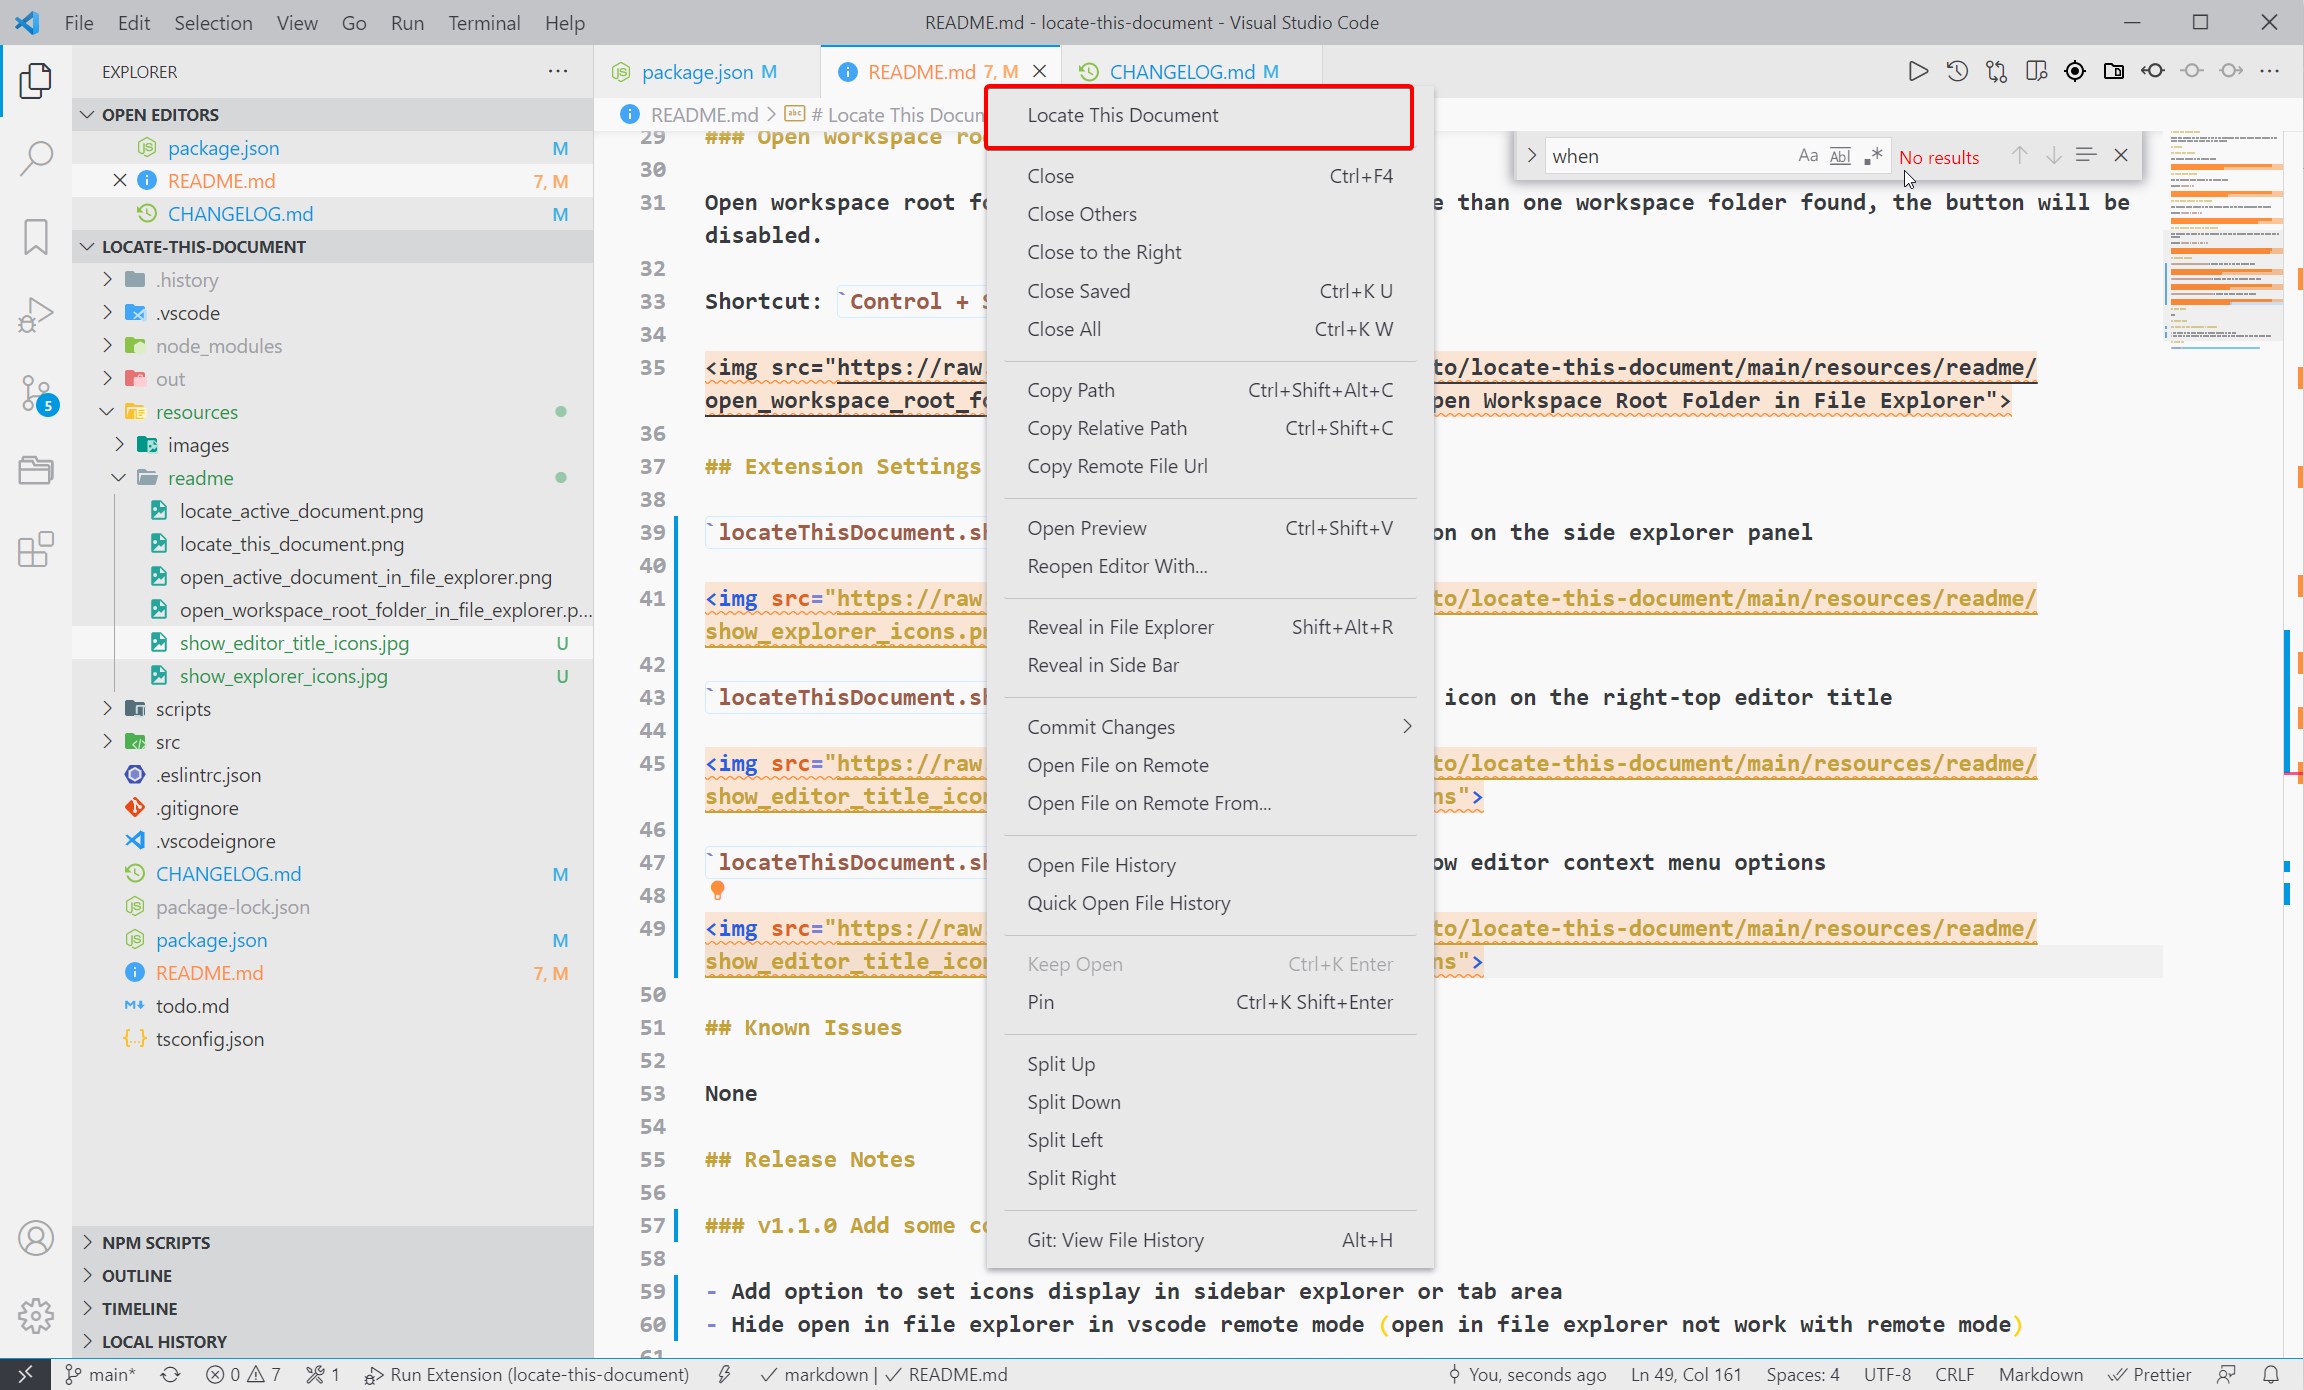The height and width of the screenshot is (1390, 2304).
Task: Toggle Use Regular Expression in find widget
Action: (x=1873, y=156)
